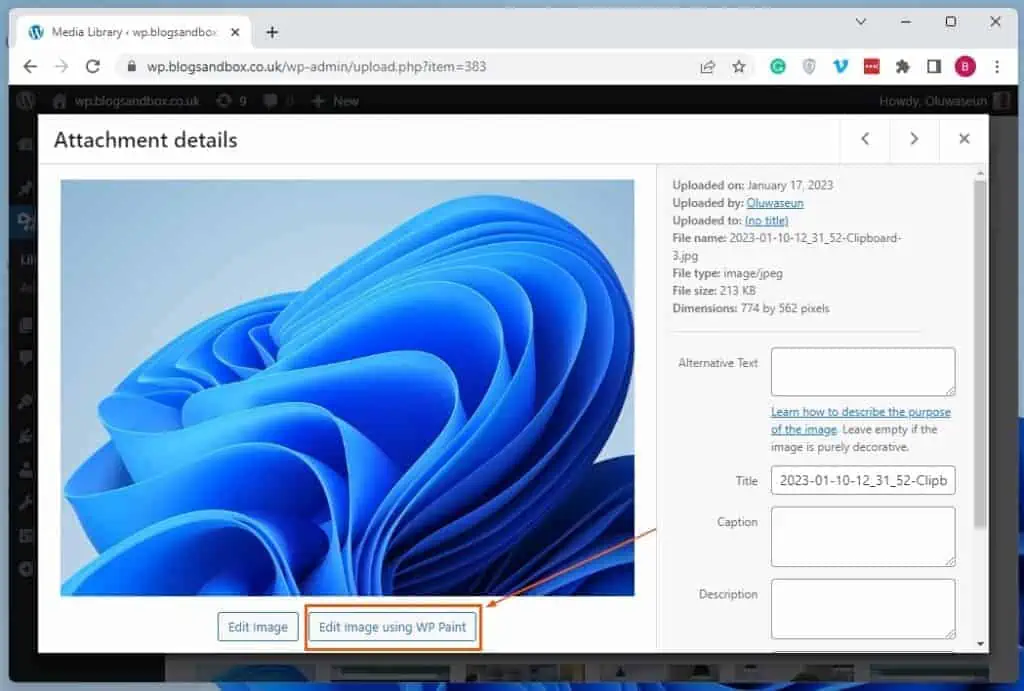Click the browser profile avatar B

(x=965, y=66)
